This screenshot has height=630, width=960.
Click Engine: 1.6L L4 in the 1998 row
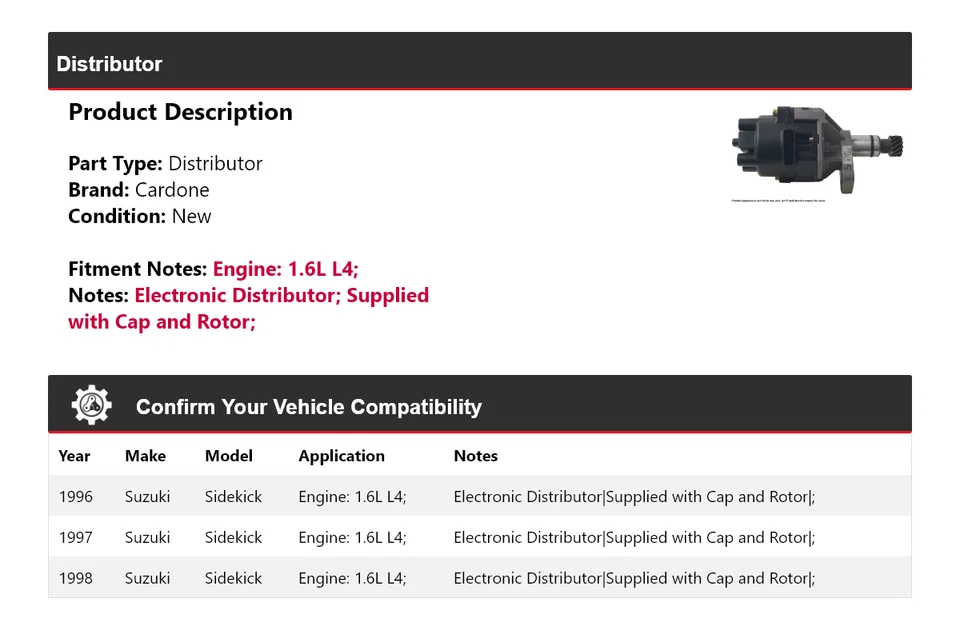click(x=352, y=578)
